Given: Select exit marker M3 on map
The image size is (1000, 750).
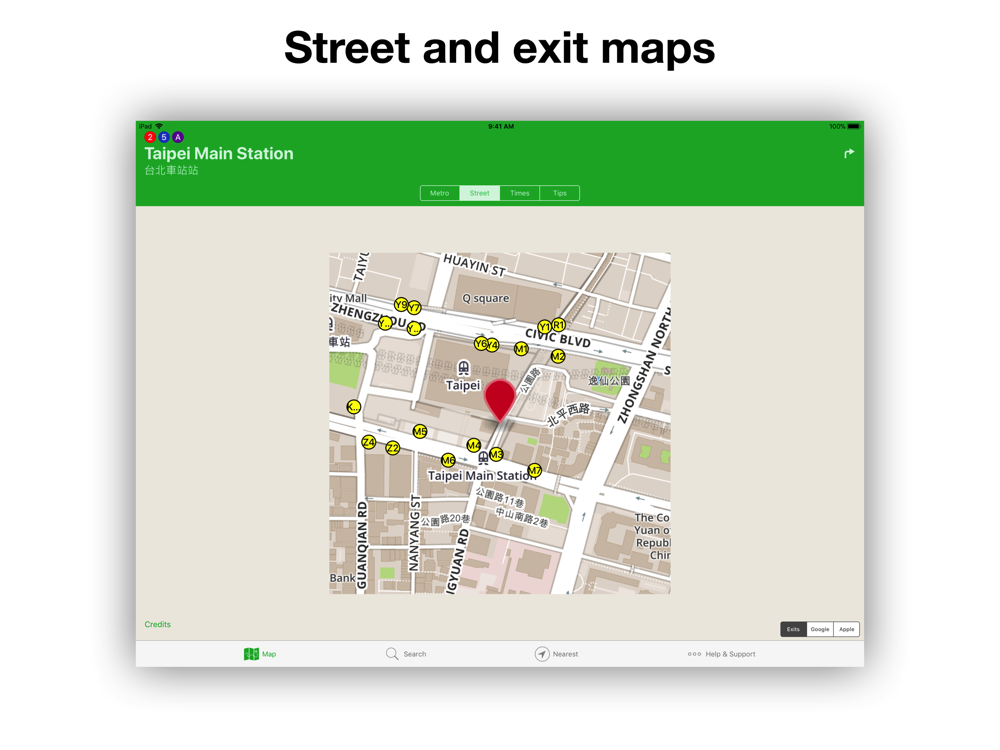Looking at the screenshot, I should pos(496,454).
